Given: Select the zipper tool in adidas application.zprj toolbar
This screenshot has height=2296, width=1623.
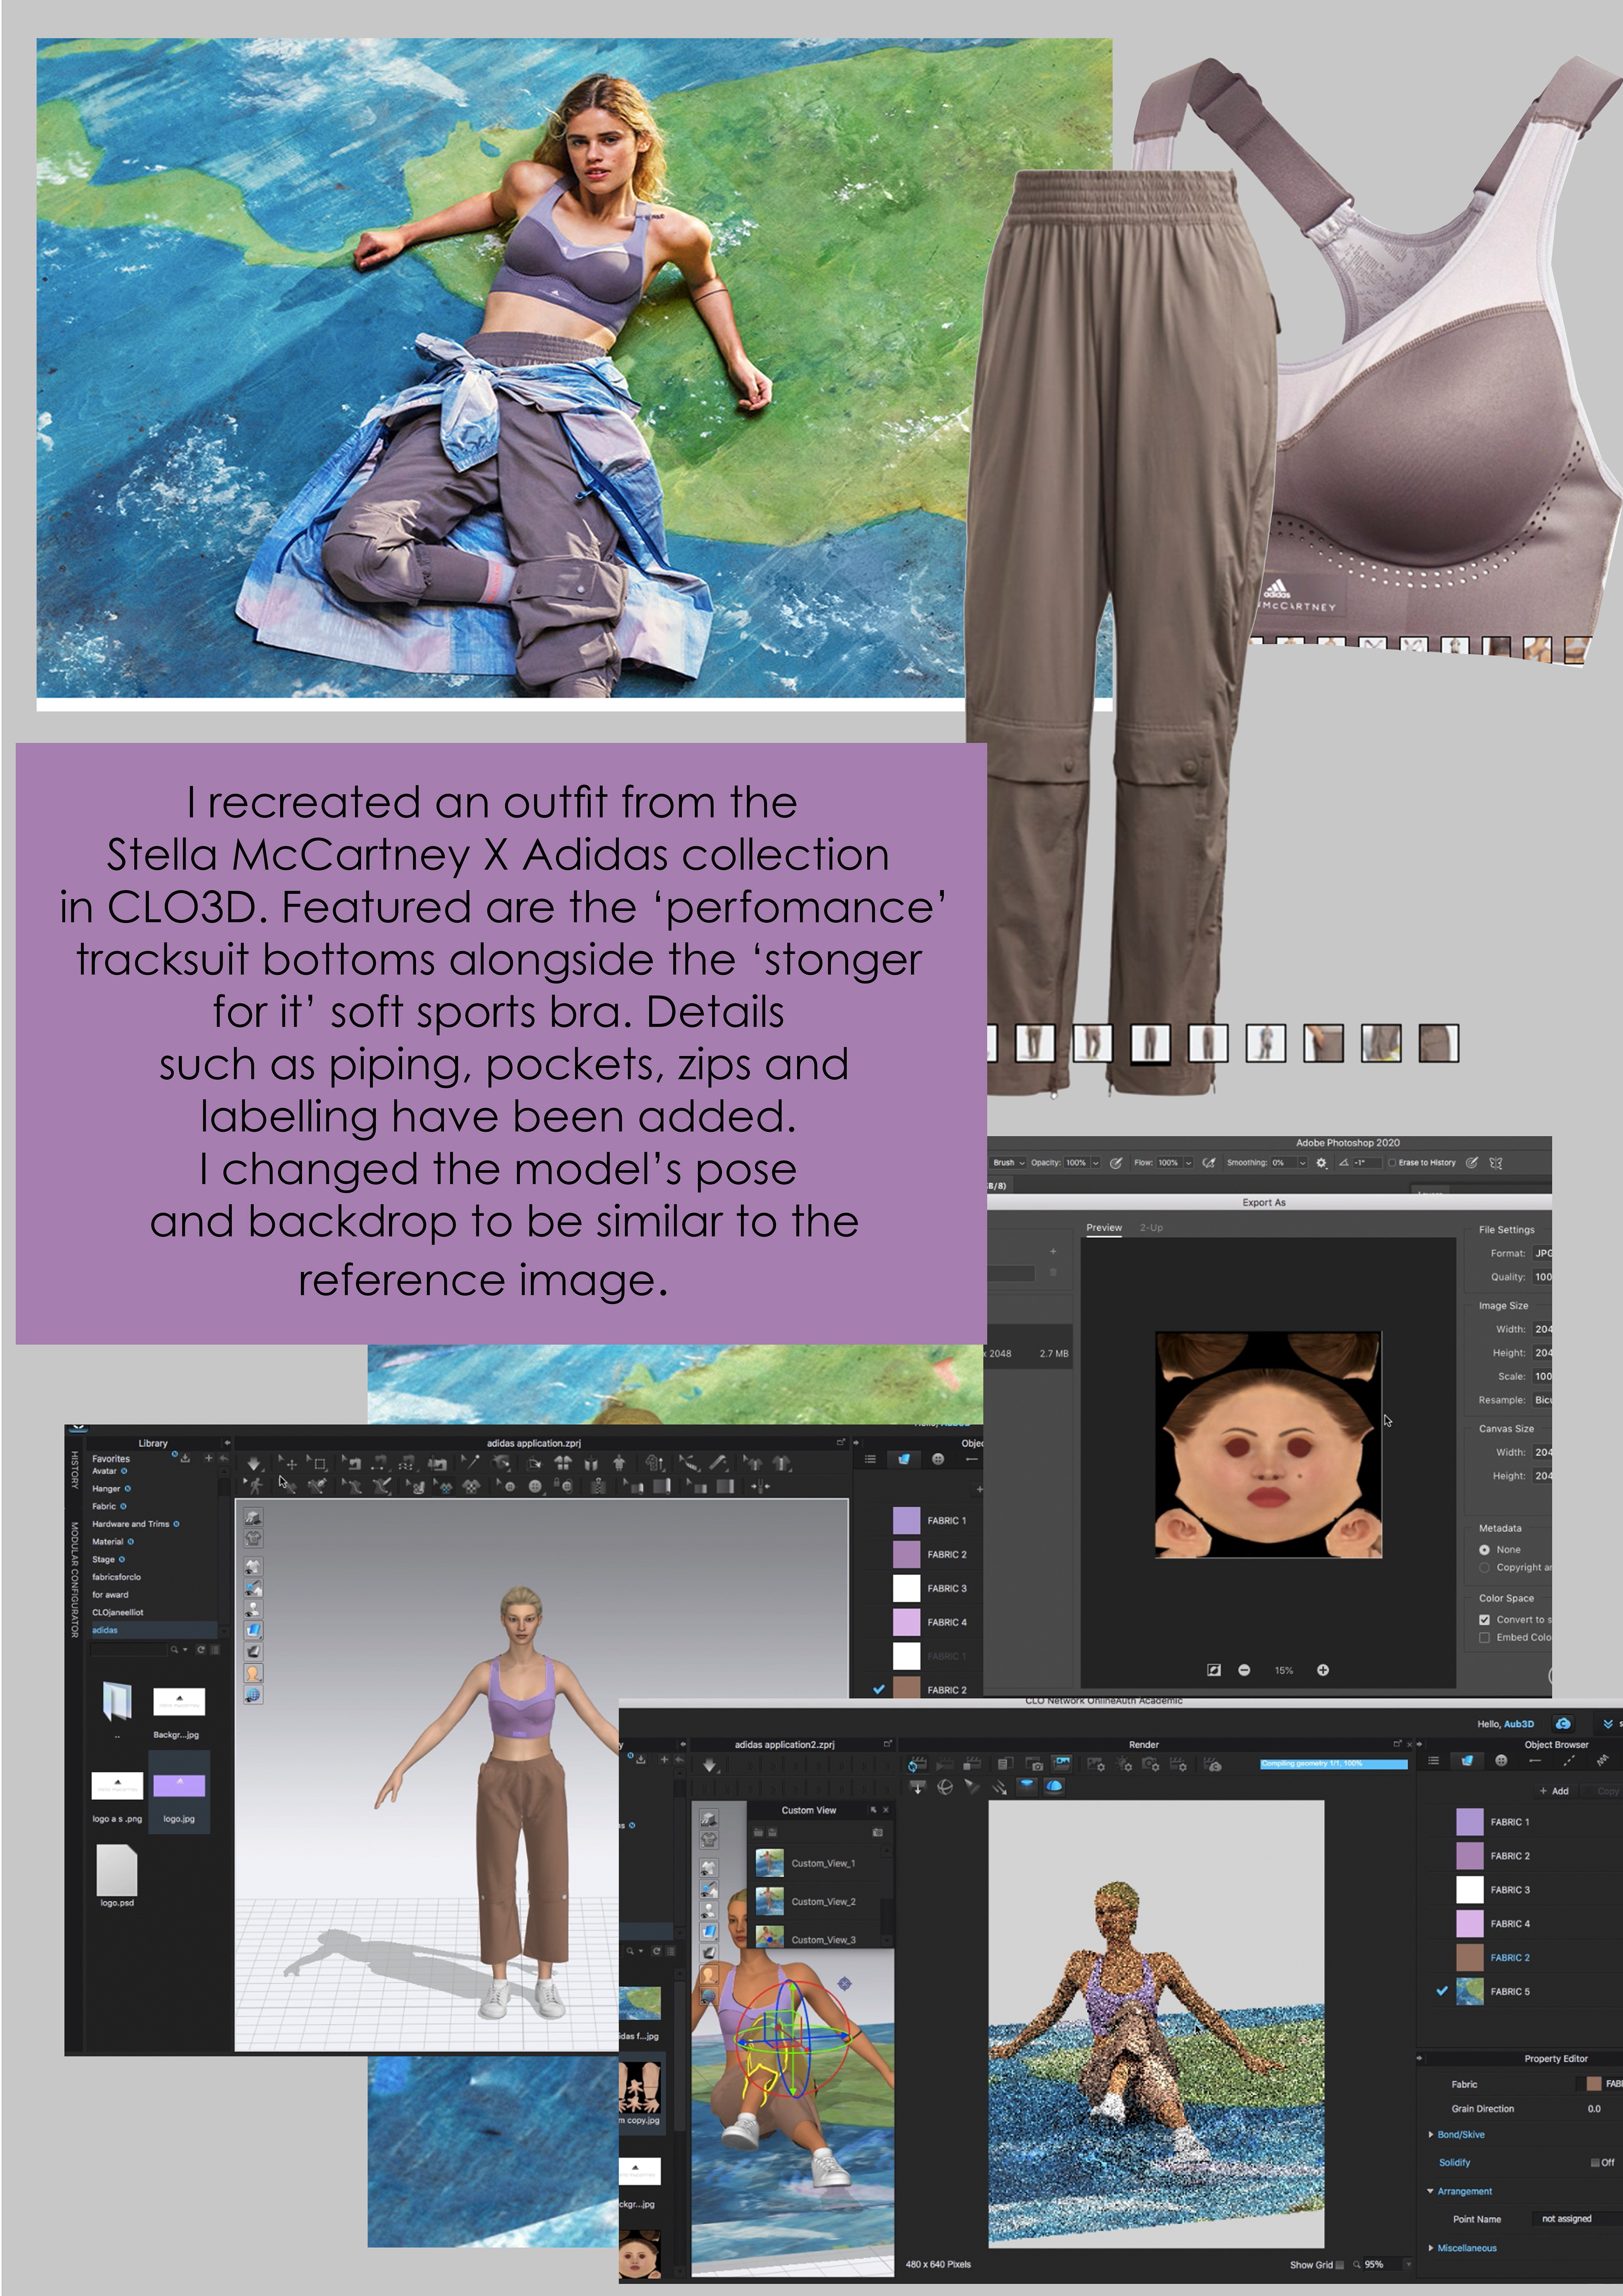Looking at the screenshot, I should tap(598, 1487).
